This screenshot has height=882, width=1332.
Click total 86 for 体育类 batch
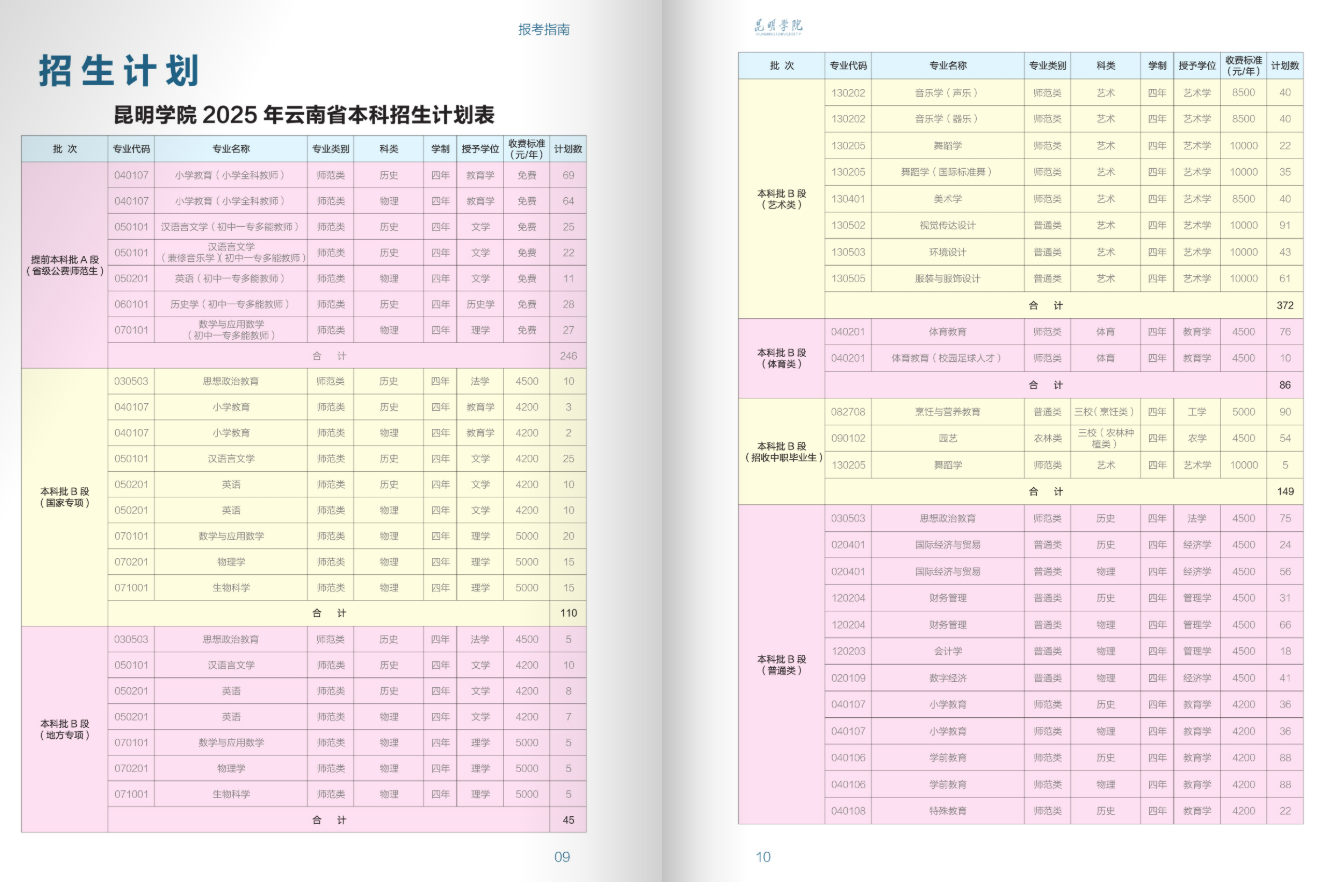point(1285,384)
